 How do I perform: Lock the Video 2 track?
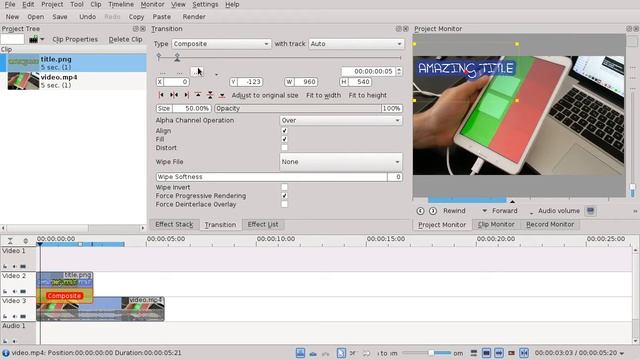click(x=5, y=291)
